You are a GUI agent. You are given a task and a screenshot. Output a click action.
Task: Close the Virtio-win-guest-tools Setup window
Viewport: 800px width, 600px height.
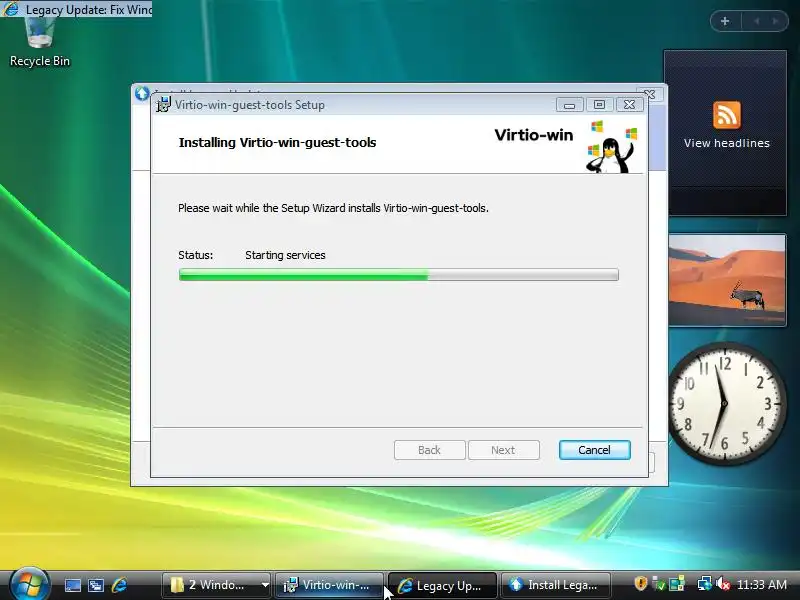click(x=630, y=105)
